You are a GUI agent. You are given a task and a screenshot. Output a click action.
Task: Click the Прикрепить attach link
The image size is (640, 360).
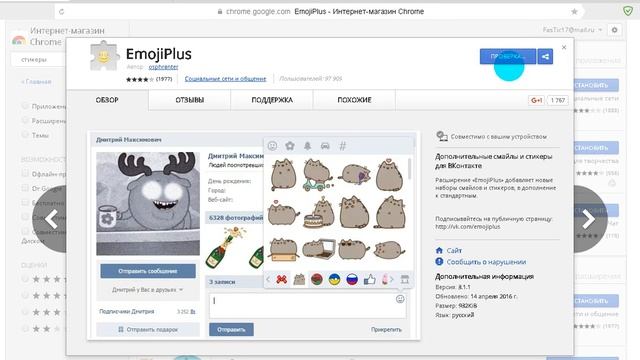pyautogui.click(x=386, y=329)
